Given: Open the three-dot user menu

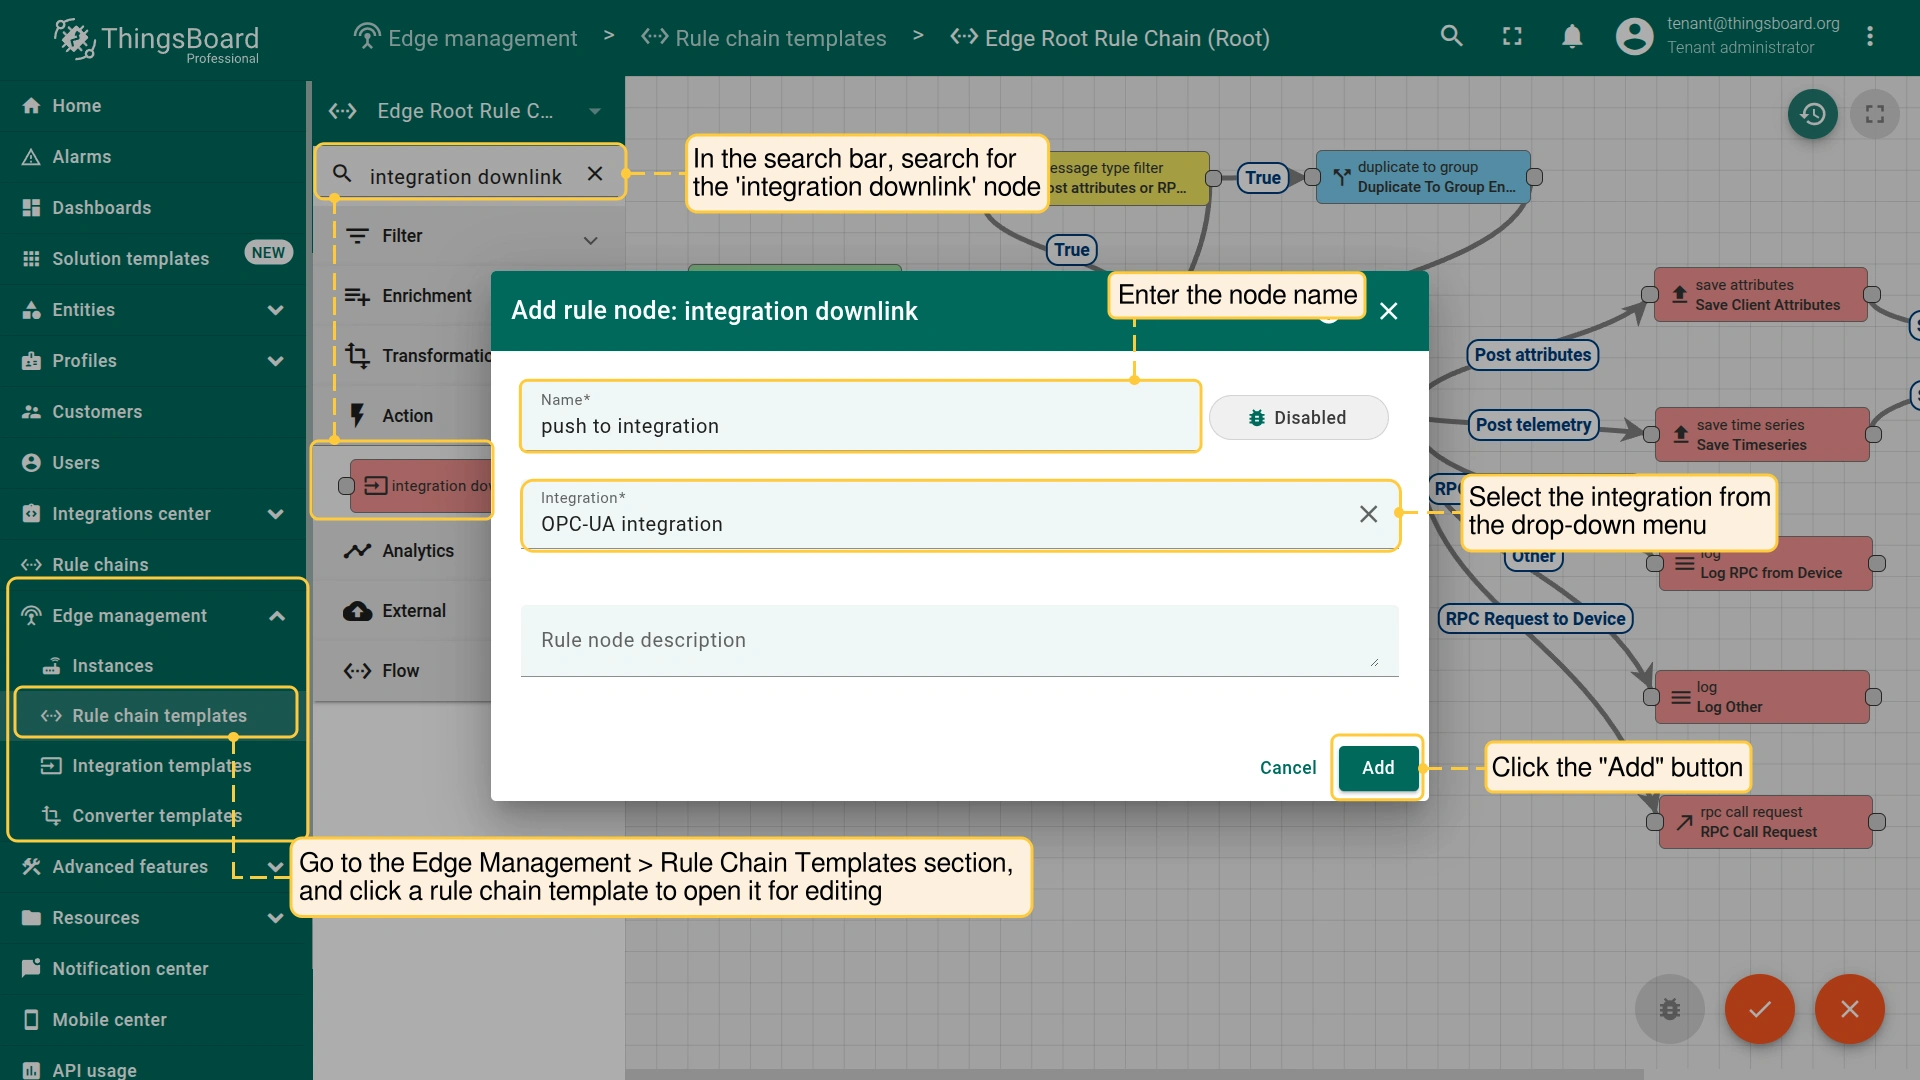Looking at the screenshot, I should point(1869,37).
